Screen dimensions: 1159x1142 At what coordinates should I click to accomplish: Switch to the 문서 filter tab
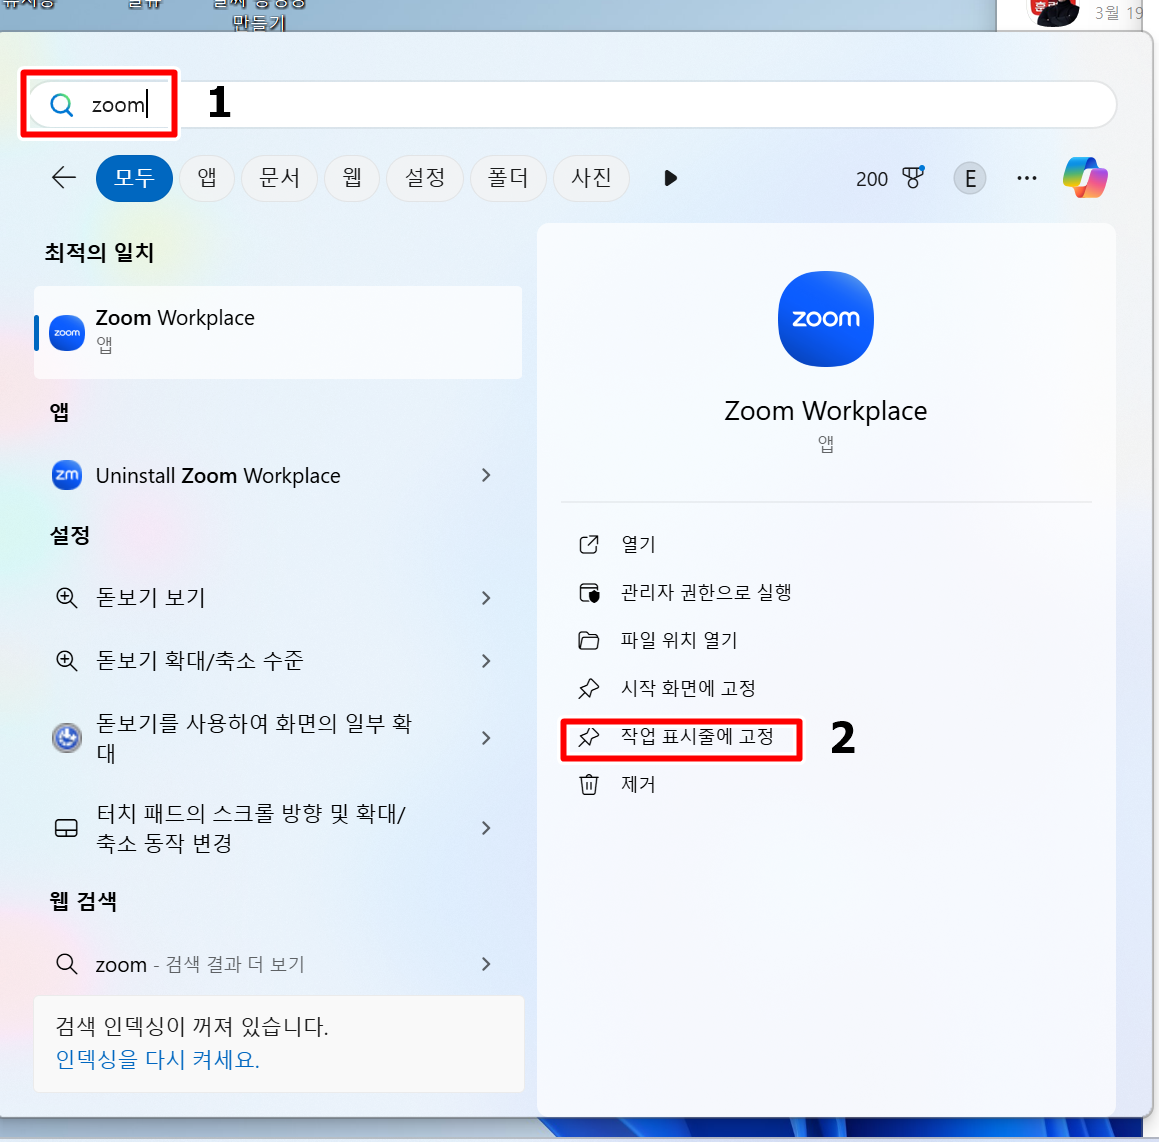coord(279,178)
